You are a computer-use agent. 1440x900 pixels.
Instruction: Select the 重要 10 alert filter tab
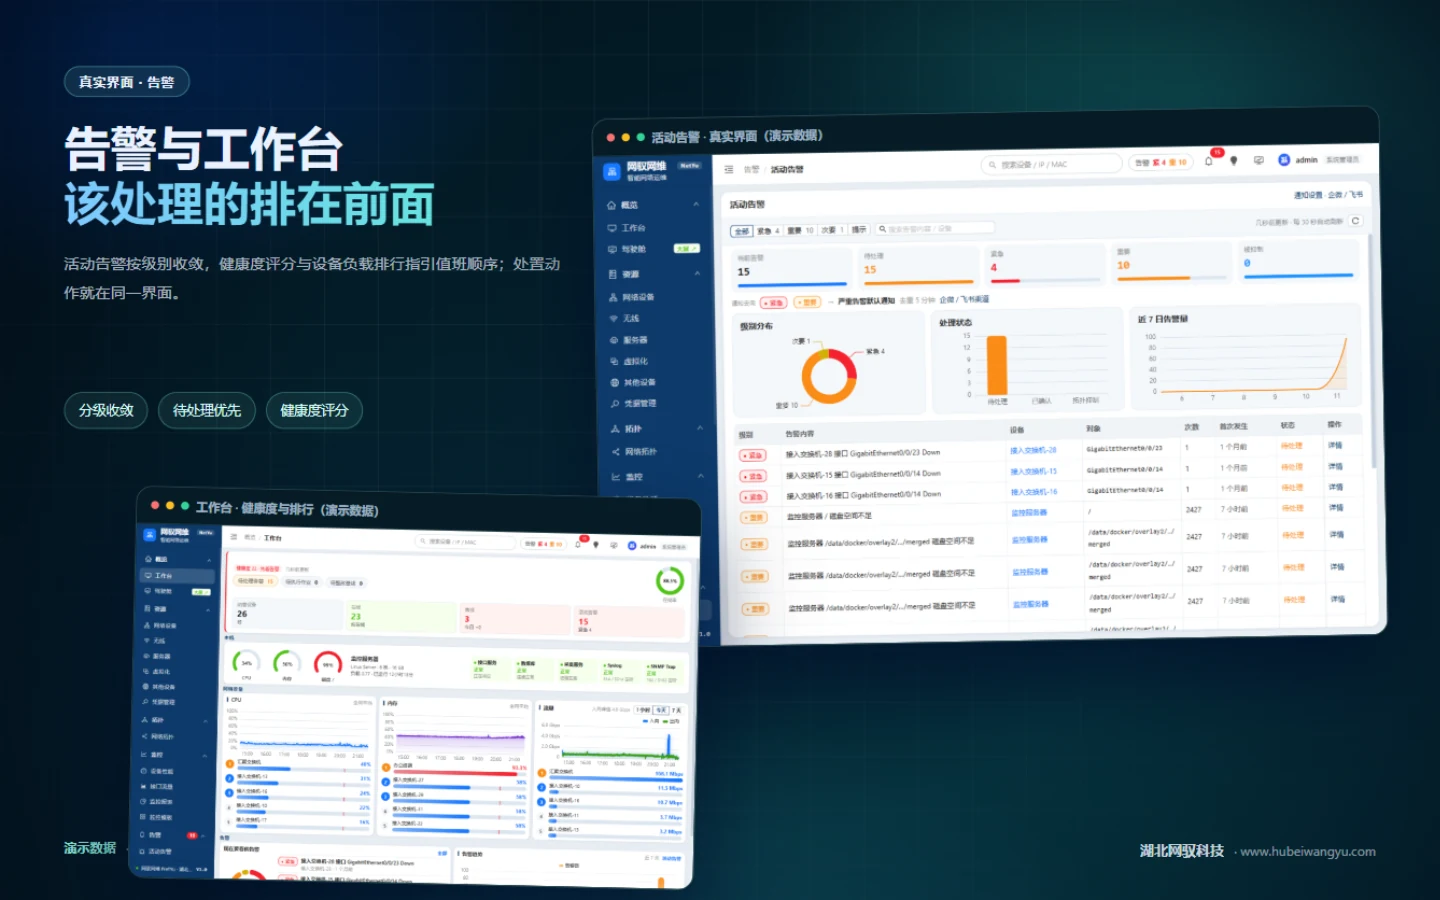[x=800, y=230]
